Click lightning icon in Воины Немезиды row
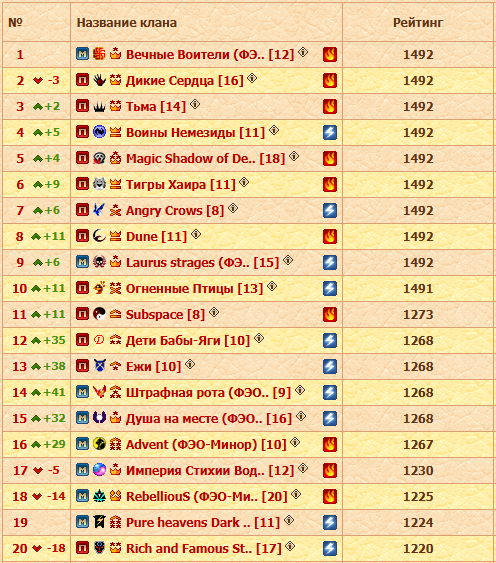496x563 pixels. [330, 132]
